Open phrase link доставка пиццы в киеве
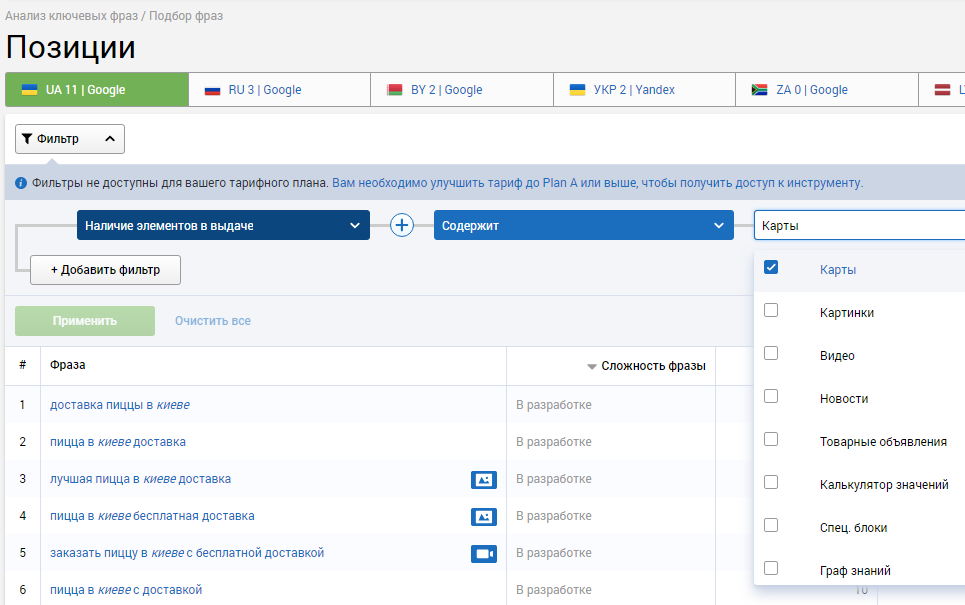The width and height of the screenshot is (965, 605). point(120,405)
